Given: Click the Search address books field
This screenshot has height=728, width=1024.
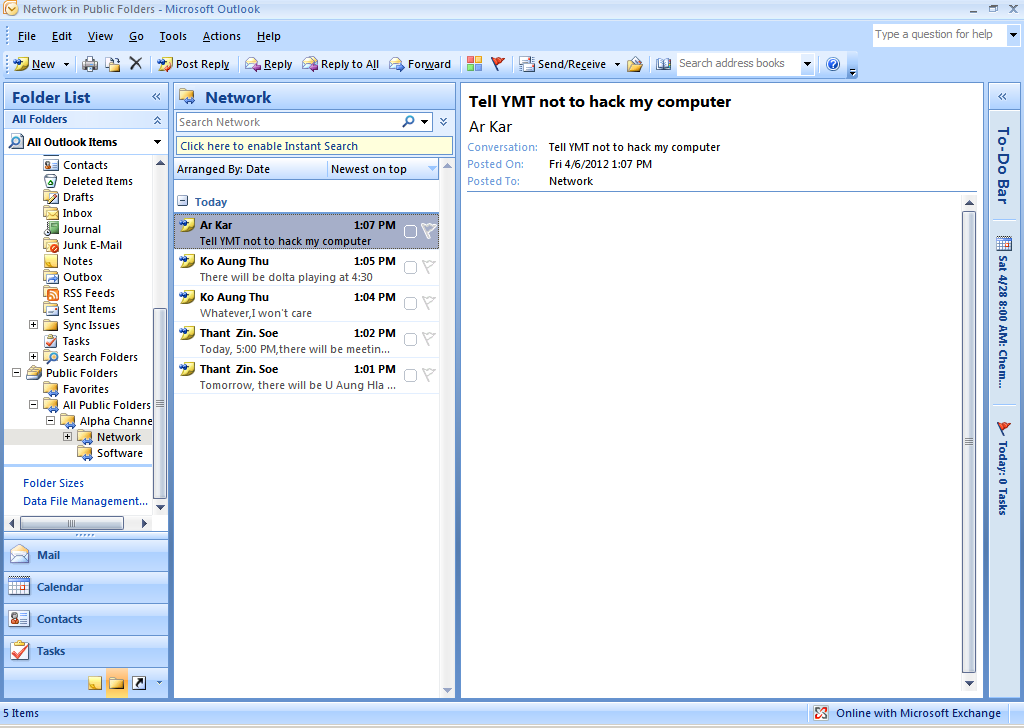Looking at the screenshot, I should pyautogui.click(x=738, y=63).
